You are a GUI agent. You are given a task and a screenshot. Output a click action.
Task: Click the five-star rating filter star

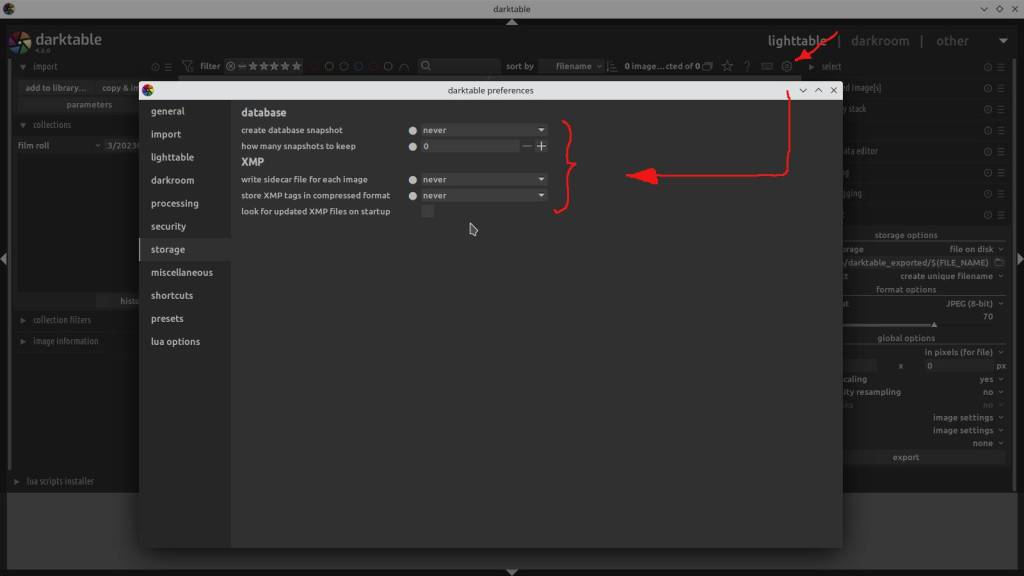pos(296,66)
